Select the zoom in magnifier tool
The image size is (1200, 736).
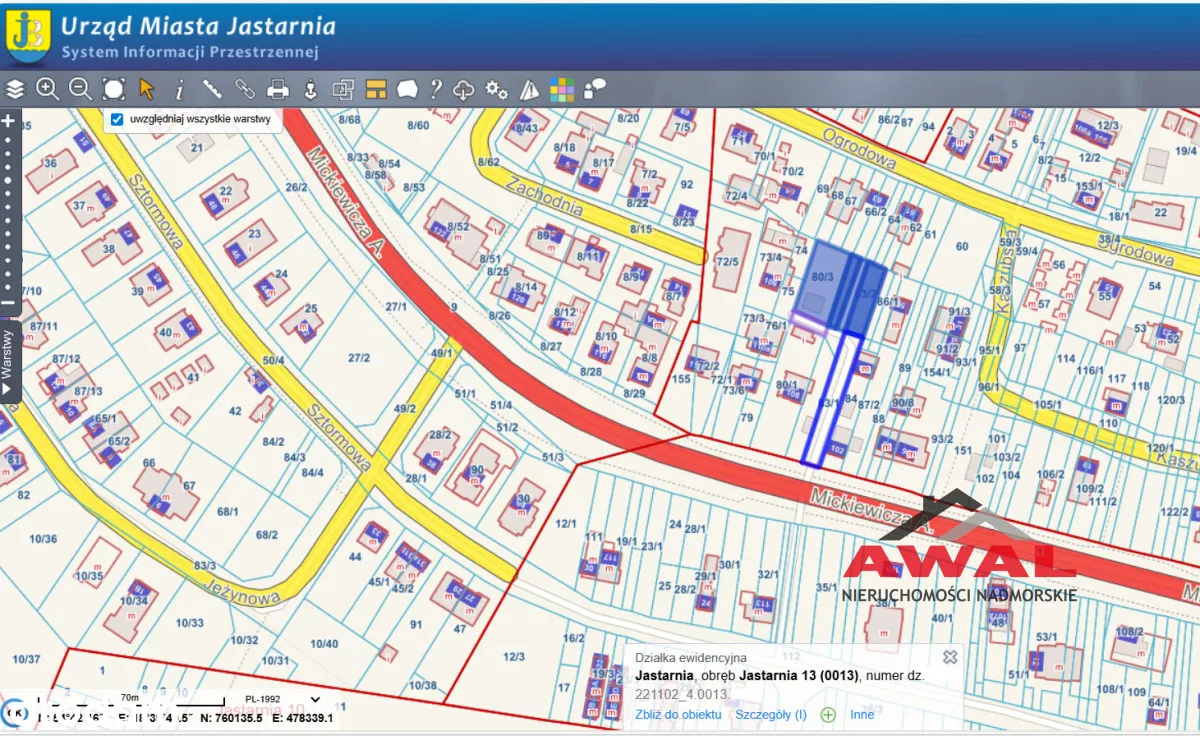47,89
